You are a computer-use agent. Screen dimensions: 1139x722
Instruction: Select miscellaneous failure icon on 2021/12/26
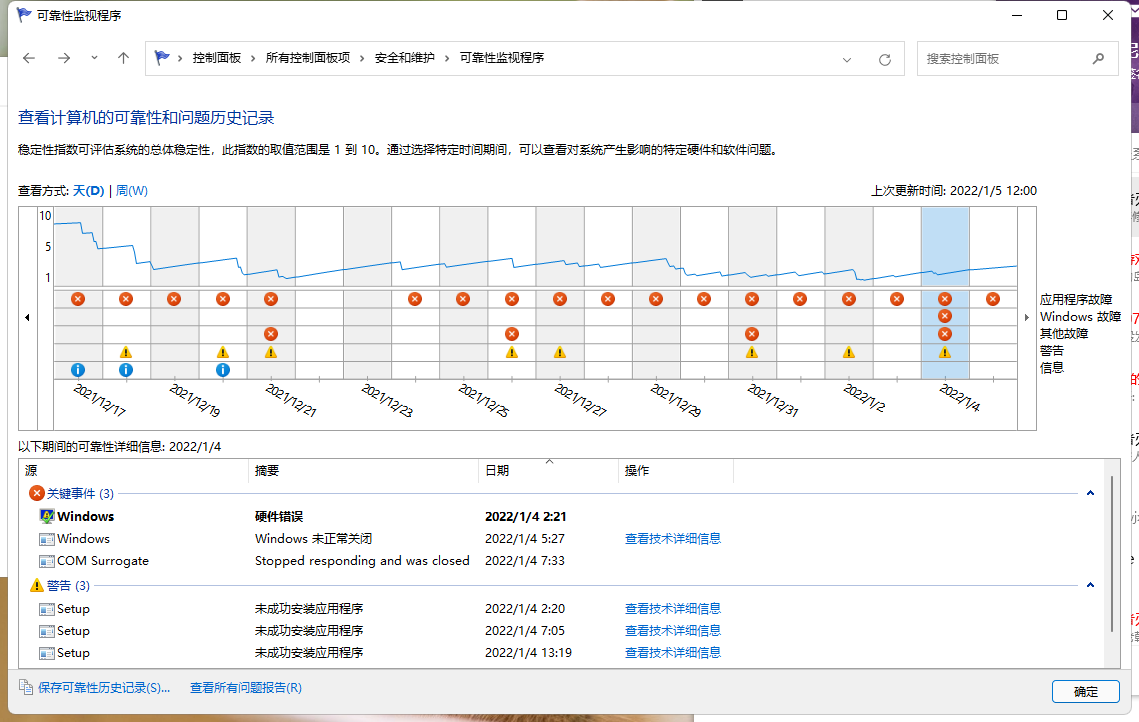[512, 334]
